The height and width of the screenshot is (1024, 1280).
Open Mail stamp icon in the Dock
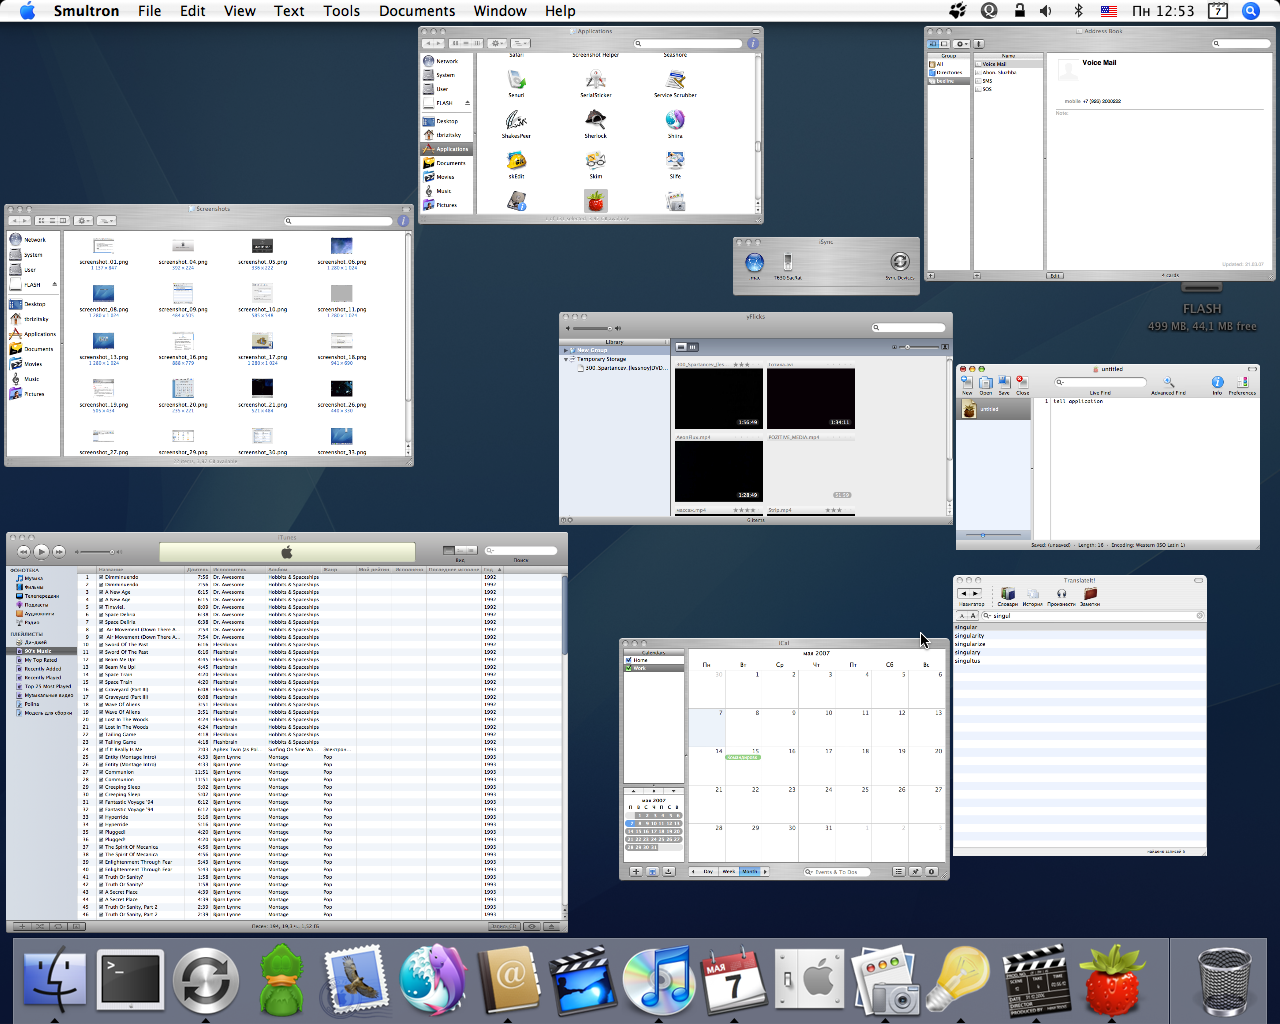(x=355, y=980)
